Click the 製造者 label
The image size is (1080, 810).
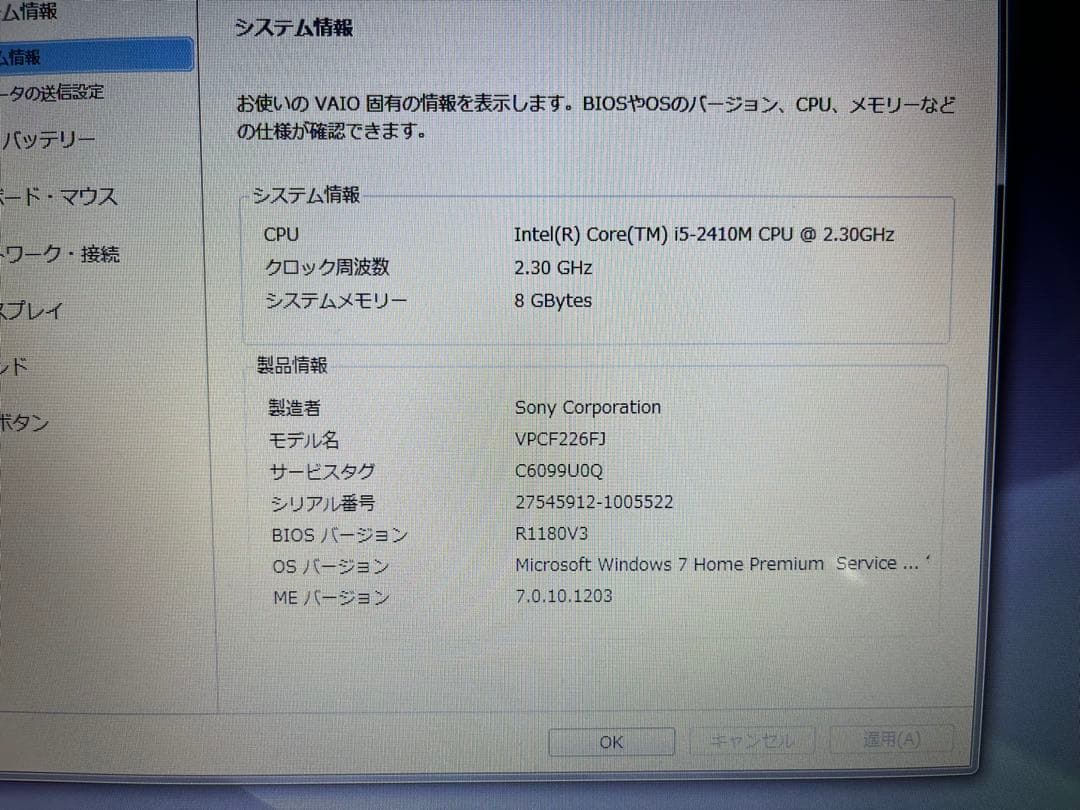(x=294, y=408)
